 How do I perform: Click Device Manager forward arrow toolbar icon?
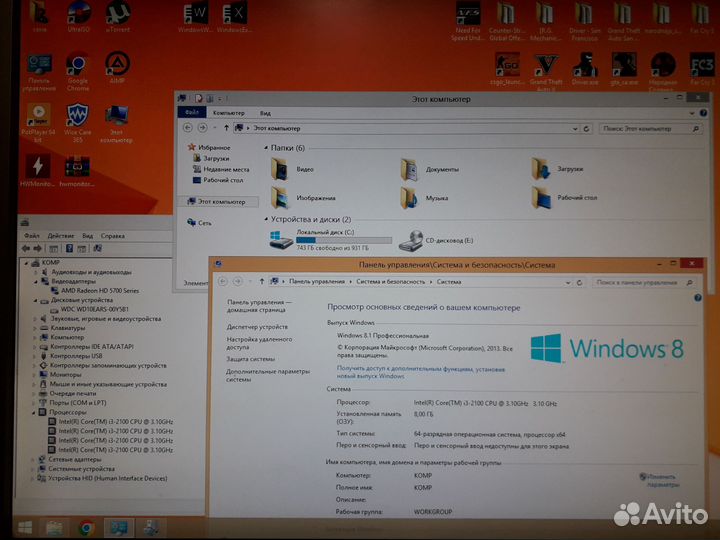[38, 248]
